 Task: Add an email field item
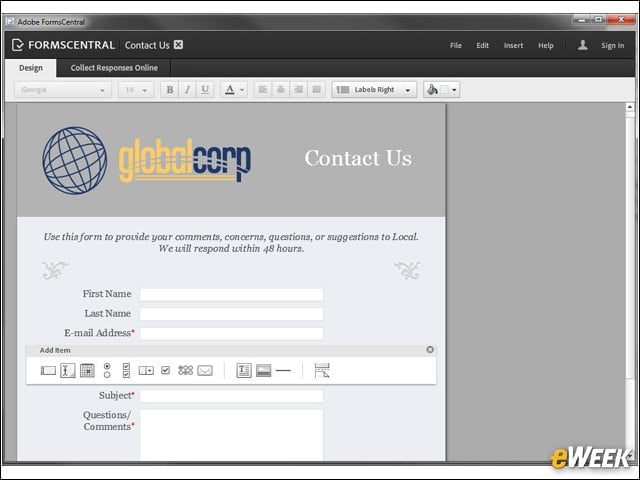pyautogui.click(x=205, y=371)
